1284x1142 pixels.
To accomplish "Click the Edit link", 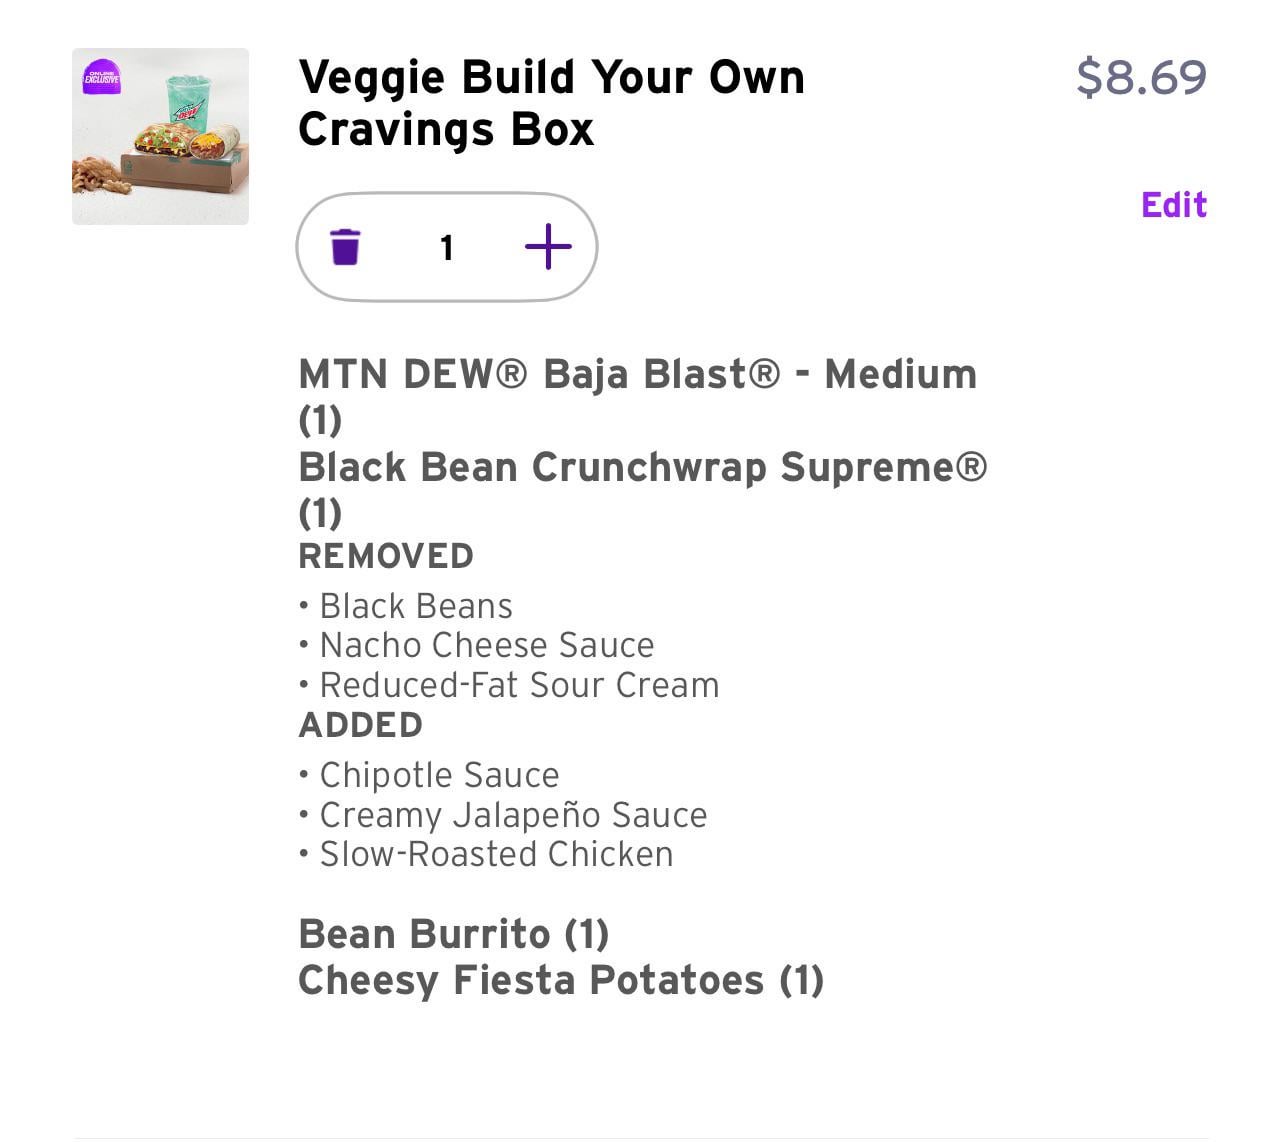I will tap(1174, 205).
